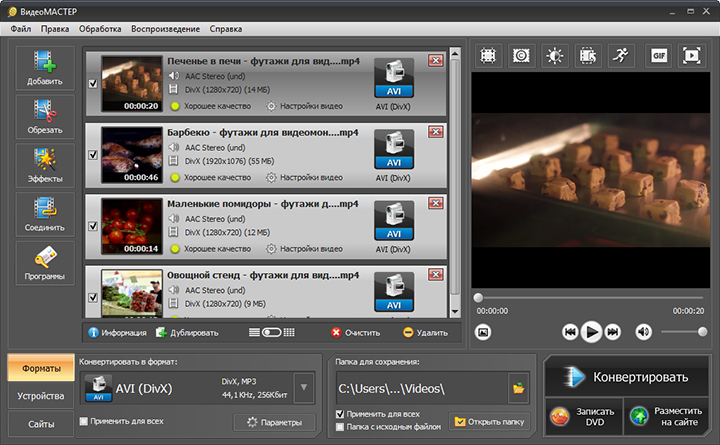Click the Удалить button
The width and height of the screenshot is (720, 445).
point(425,332)
